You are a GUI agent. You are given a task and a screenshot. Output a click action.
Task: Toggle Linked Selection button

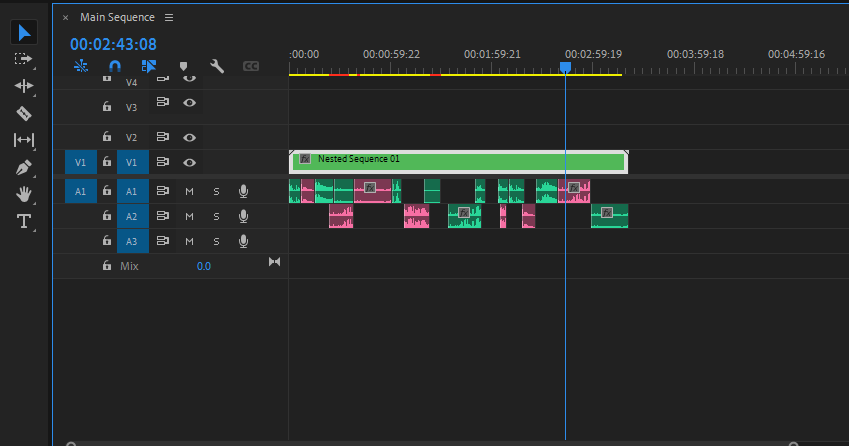[148, 66]
